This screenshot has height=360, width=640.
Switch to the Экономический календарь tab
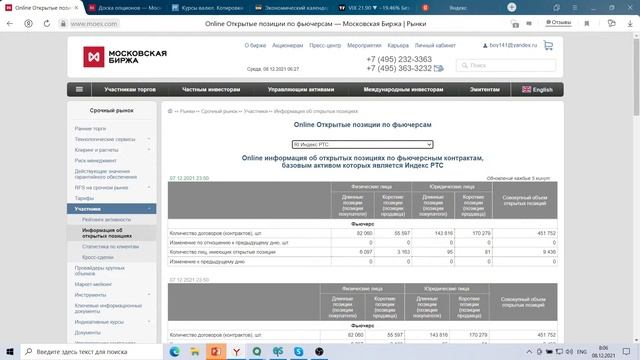click(291, 8)
